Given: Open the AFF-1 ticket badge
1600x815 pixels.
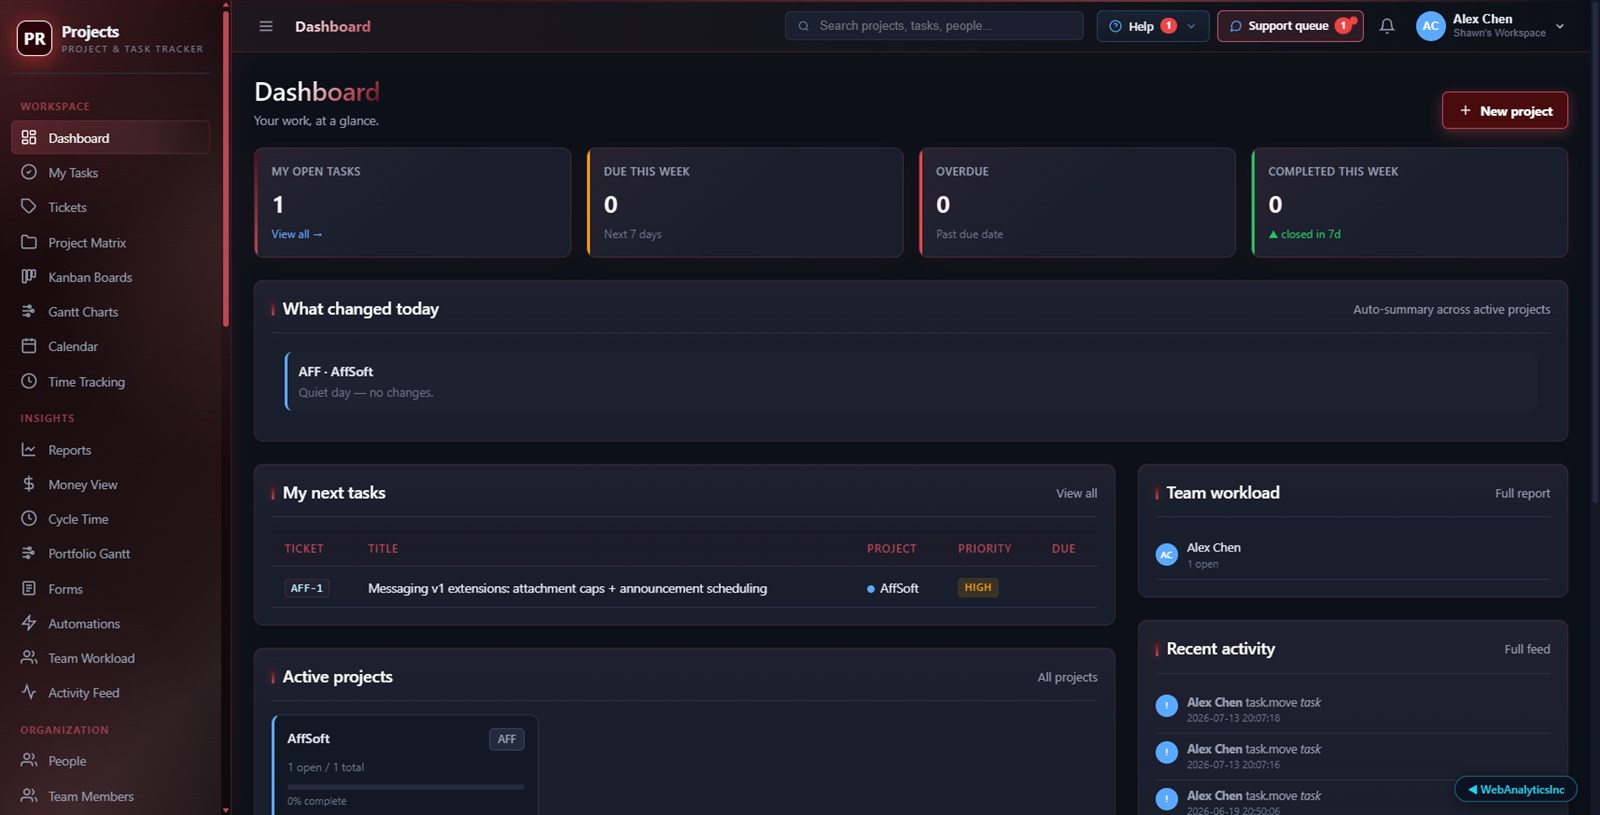Looking at the screenshot, I should tap(307, 588).
